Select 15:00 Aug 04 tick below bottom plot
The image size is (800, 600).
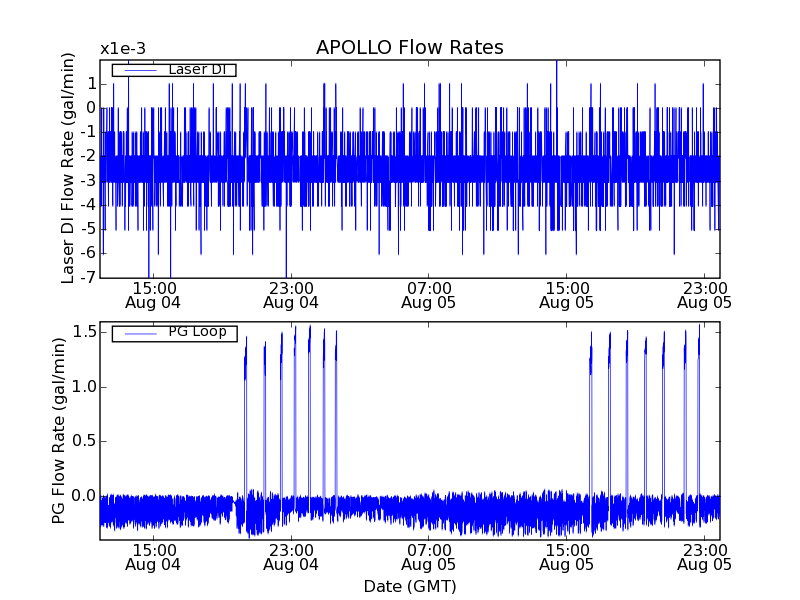153,556
